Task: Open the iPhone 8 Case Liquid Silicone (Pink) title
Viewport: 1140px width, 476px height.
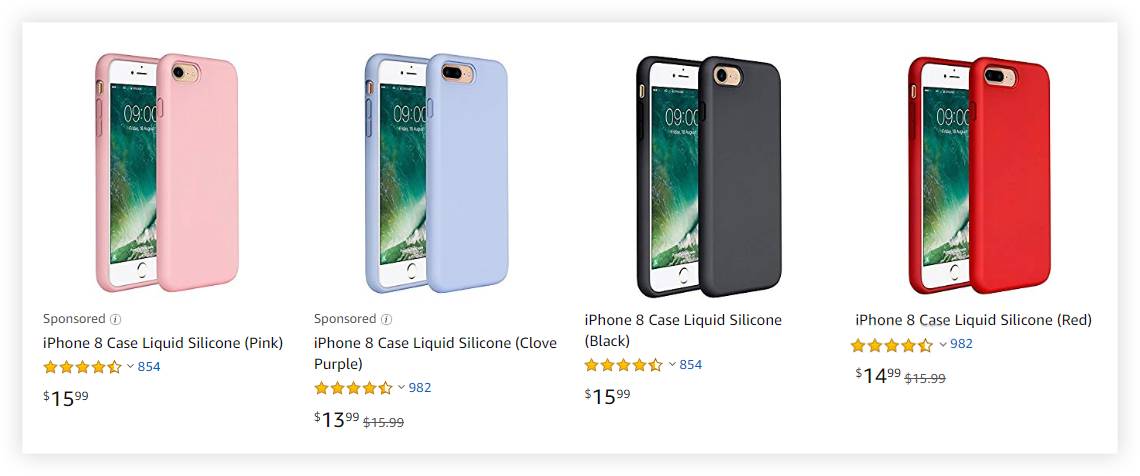Action: pos(163,343)
